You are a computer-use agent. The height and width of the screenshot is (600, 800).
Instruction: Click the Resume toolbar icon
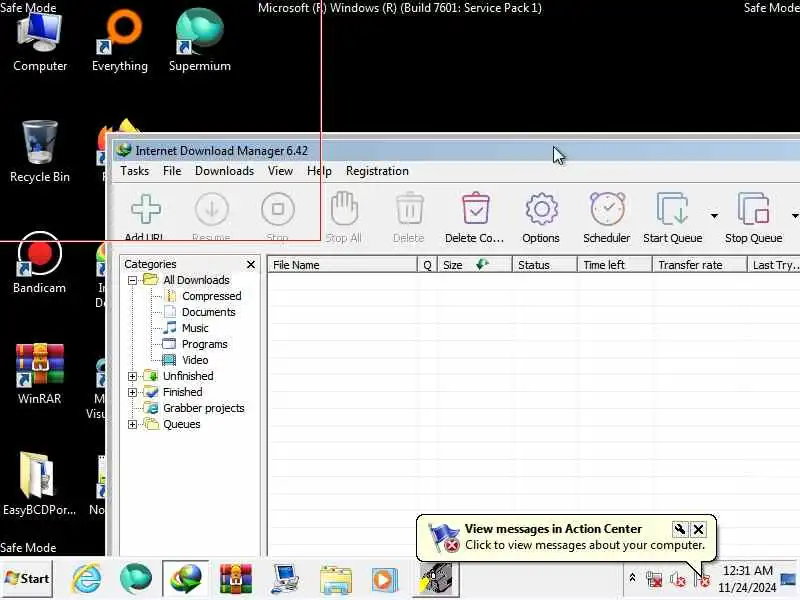pos(211,209)
